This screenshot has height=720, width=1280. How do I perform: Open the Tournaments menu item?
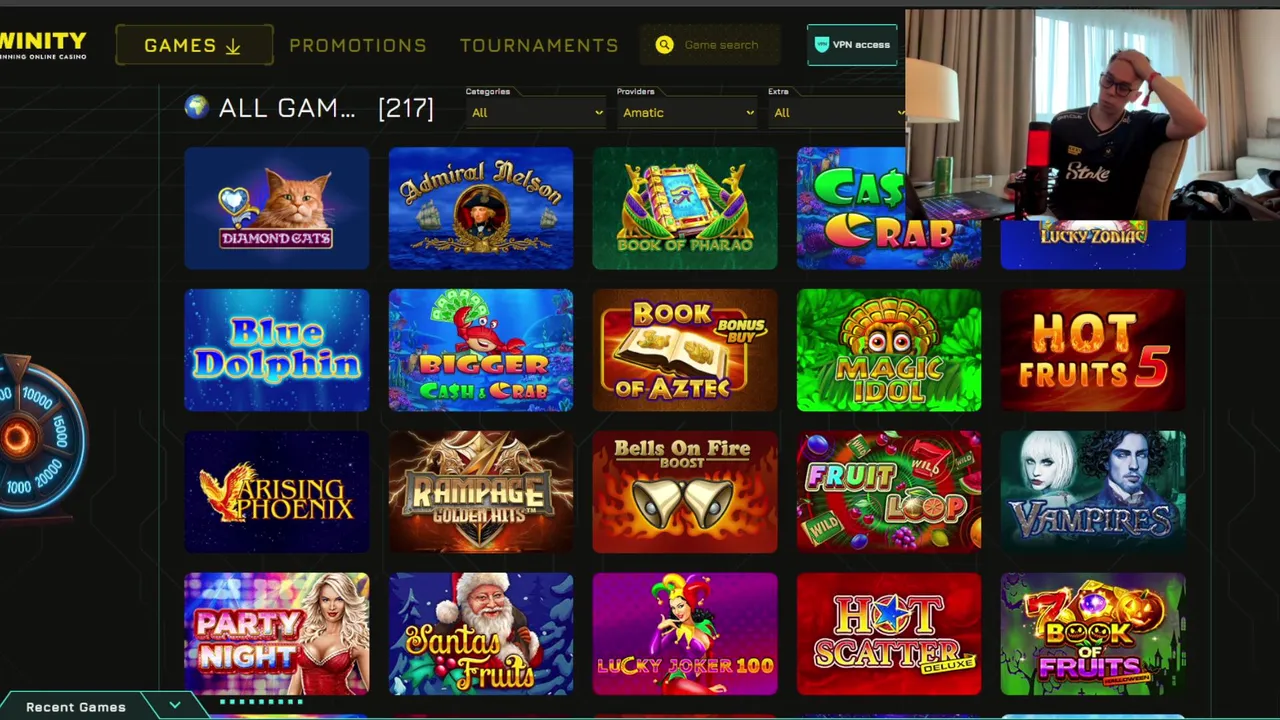[x=539, y=46]
